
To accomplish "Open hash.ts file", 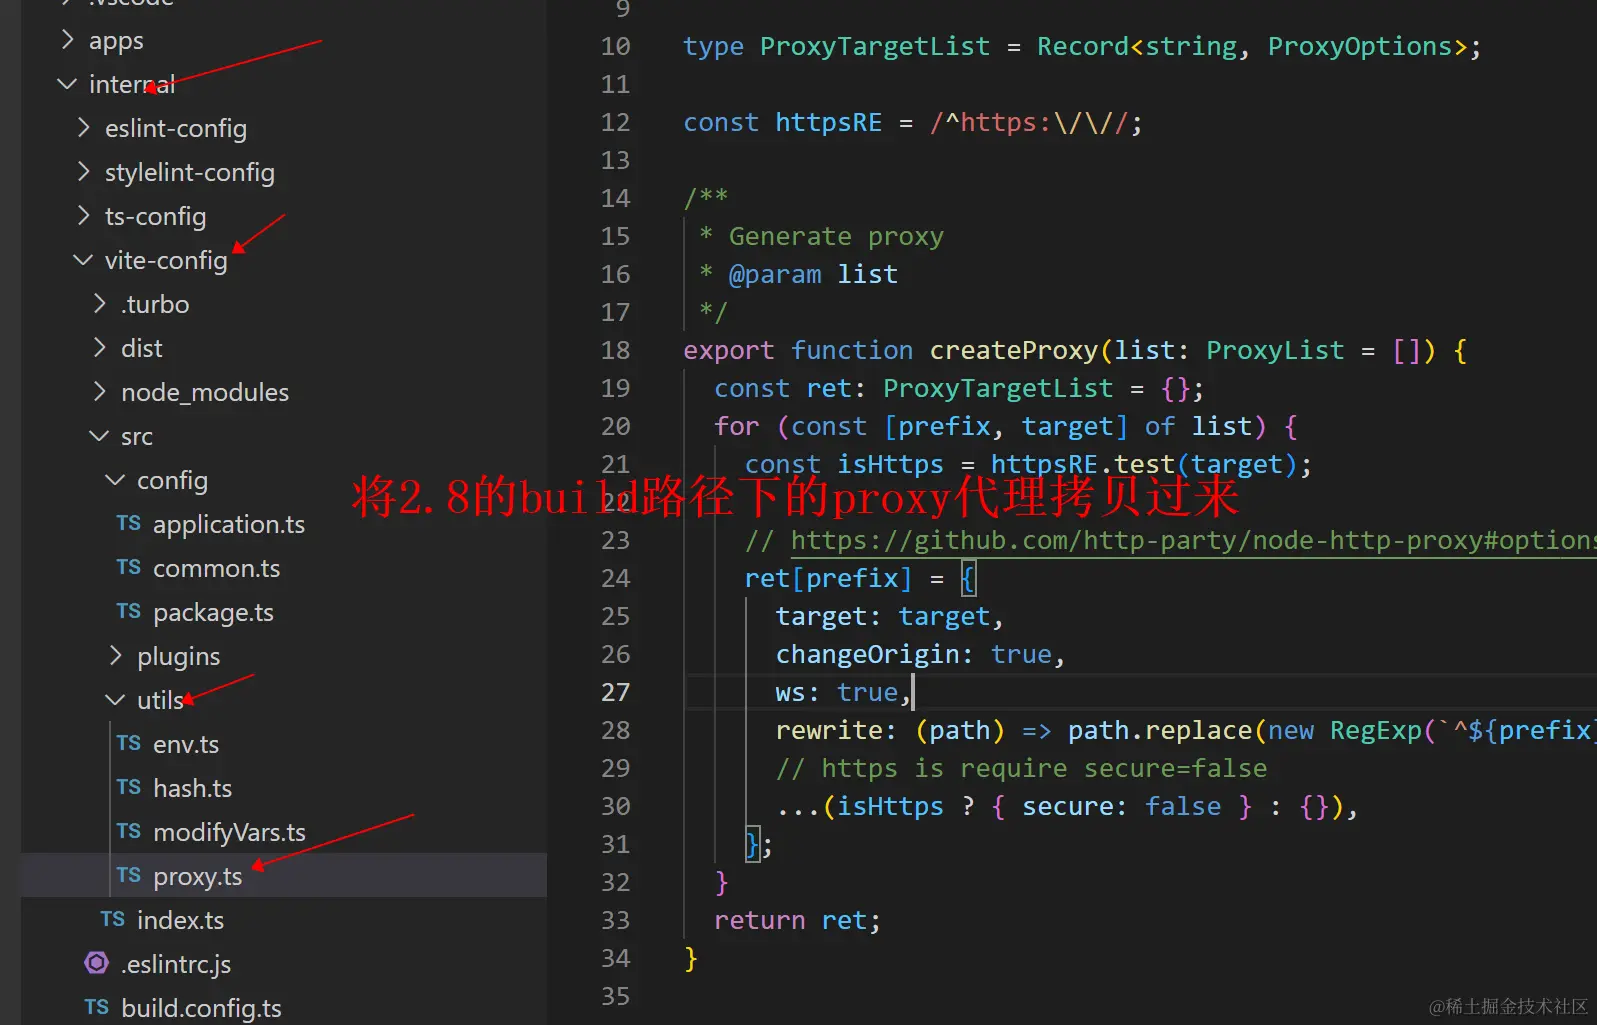I will 192,788.
